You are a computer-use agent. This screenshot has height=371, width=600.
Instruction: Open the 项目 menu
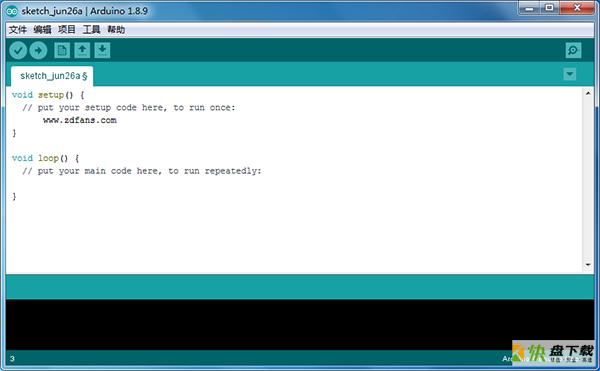click(x=67, y=30)
